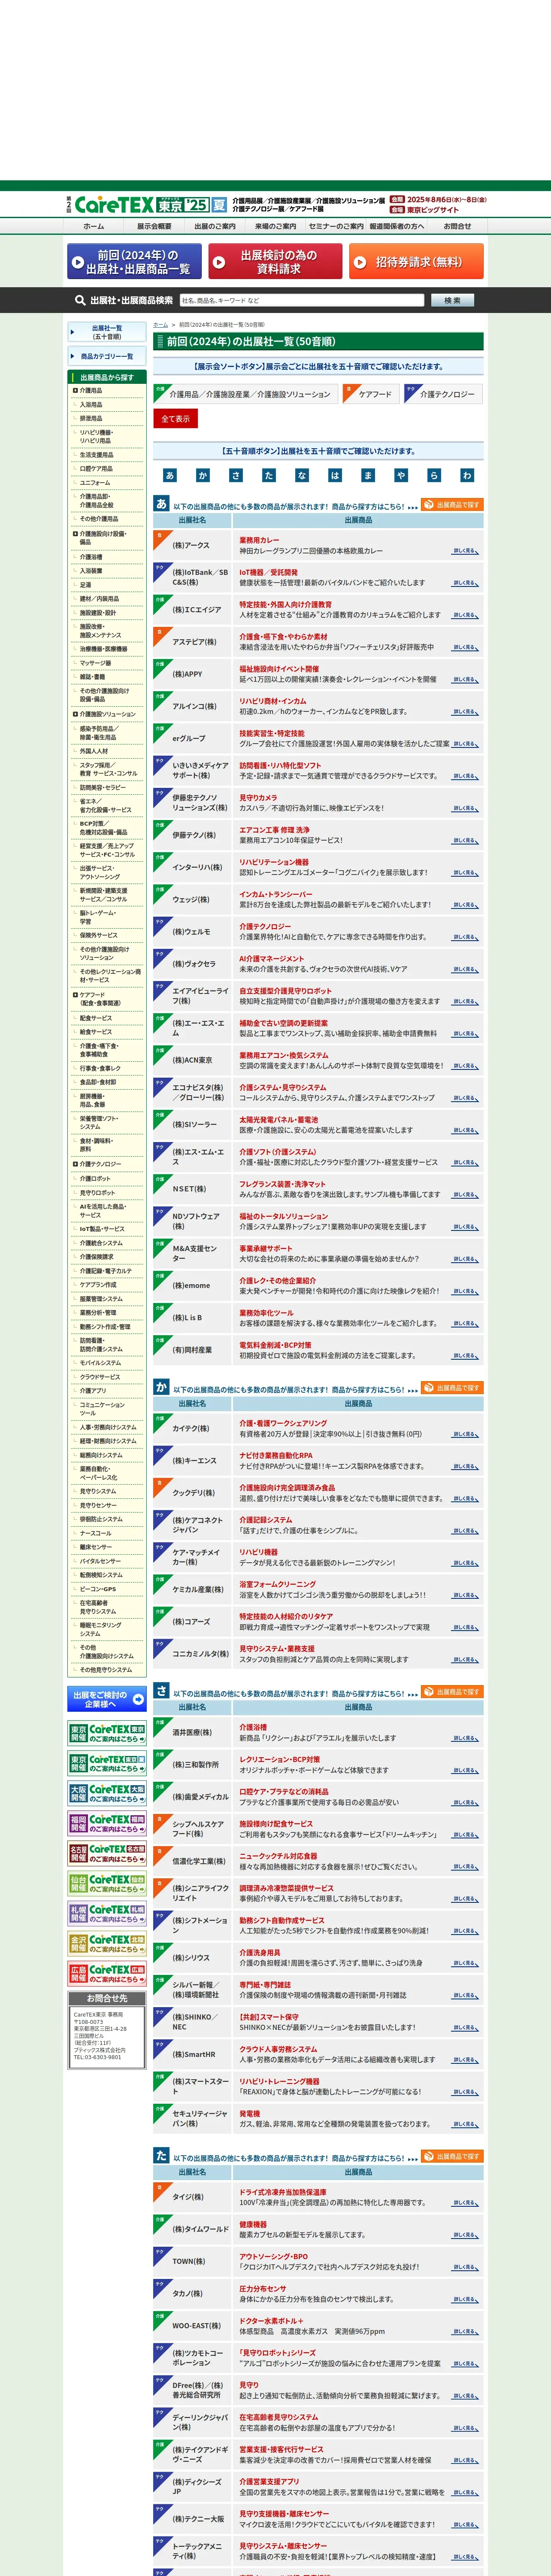Screen dimensions: 551x2576
Task: Jump to ら kana index
Action: [x=434, y=475]
